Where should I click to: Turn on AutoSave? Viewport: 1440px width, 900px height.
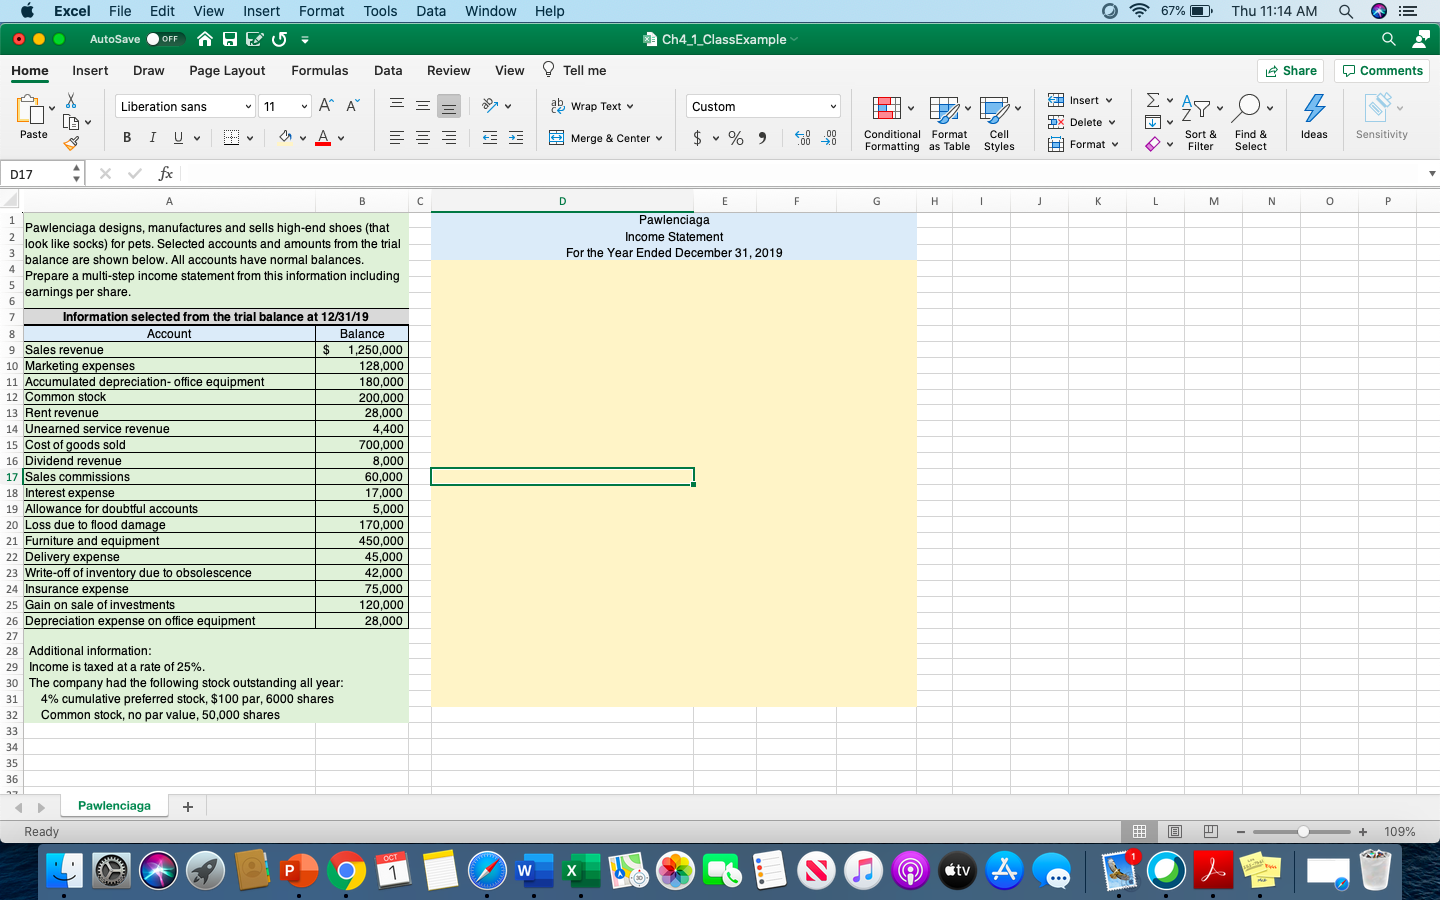167,37
